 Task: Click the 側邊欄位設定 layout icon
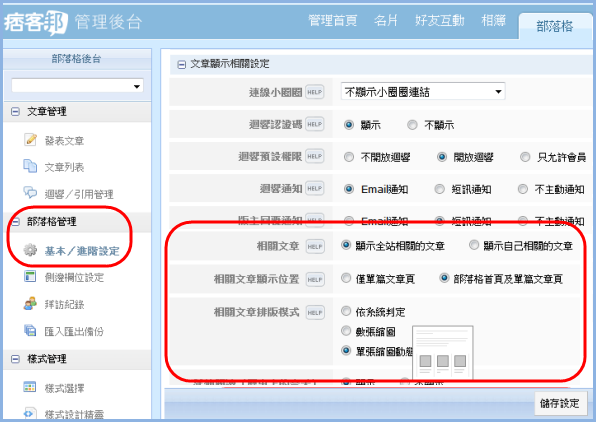tap(30, 276)
